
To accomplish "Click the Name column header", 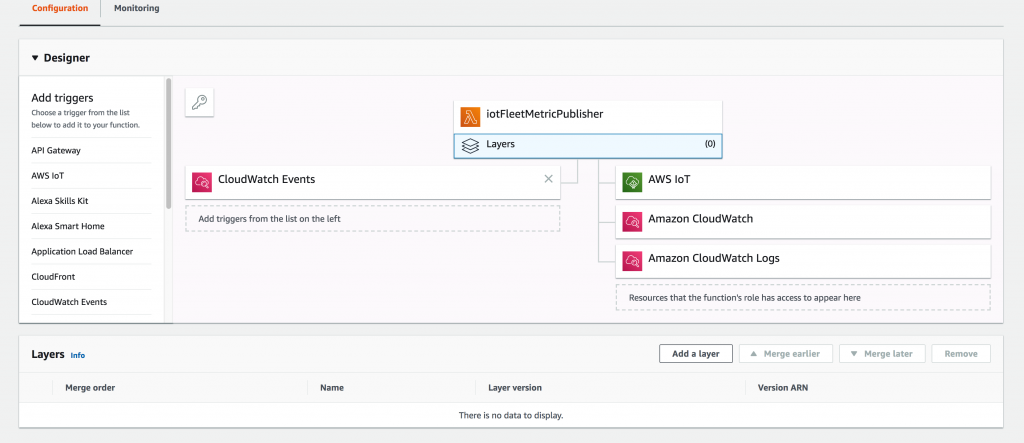I will point(332,387).
